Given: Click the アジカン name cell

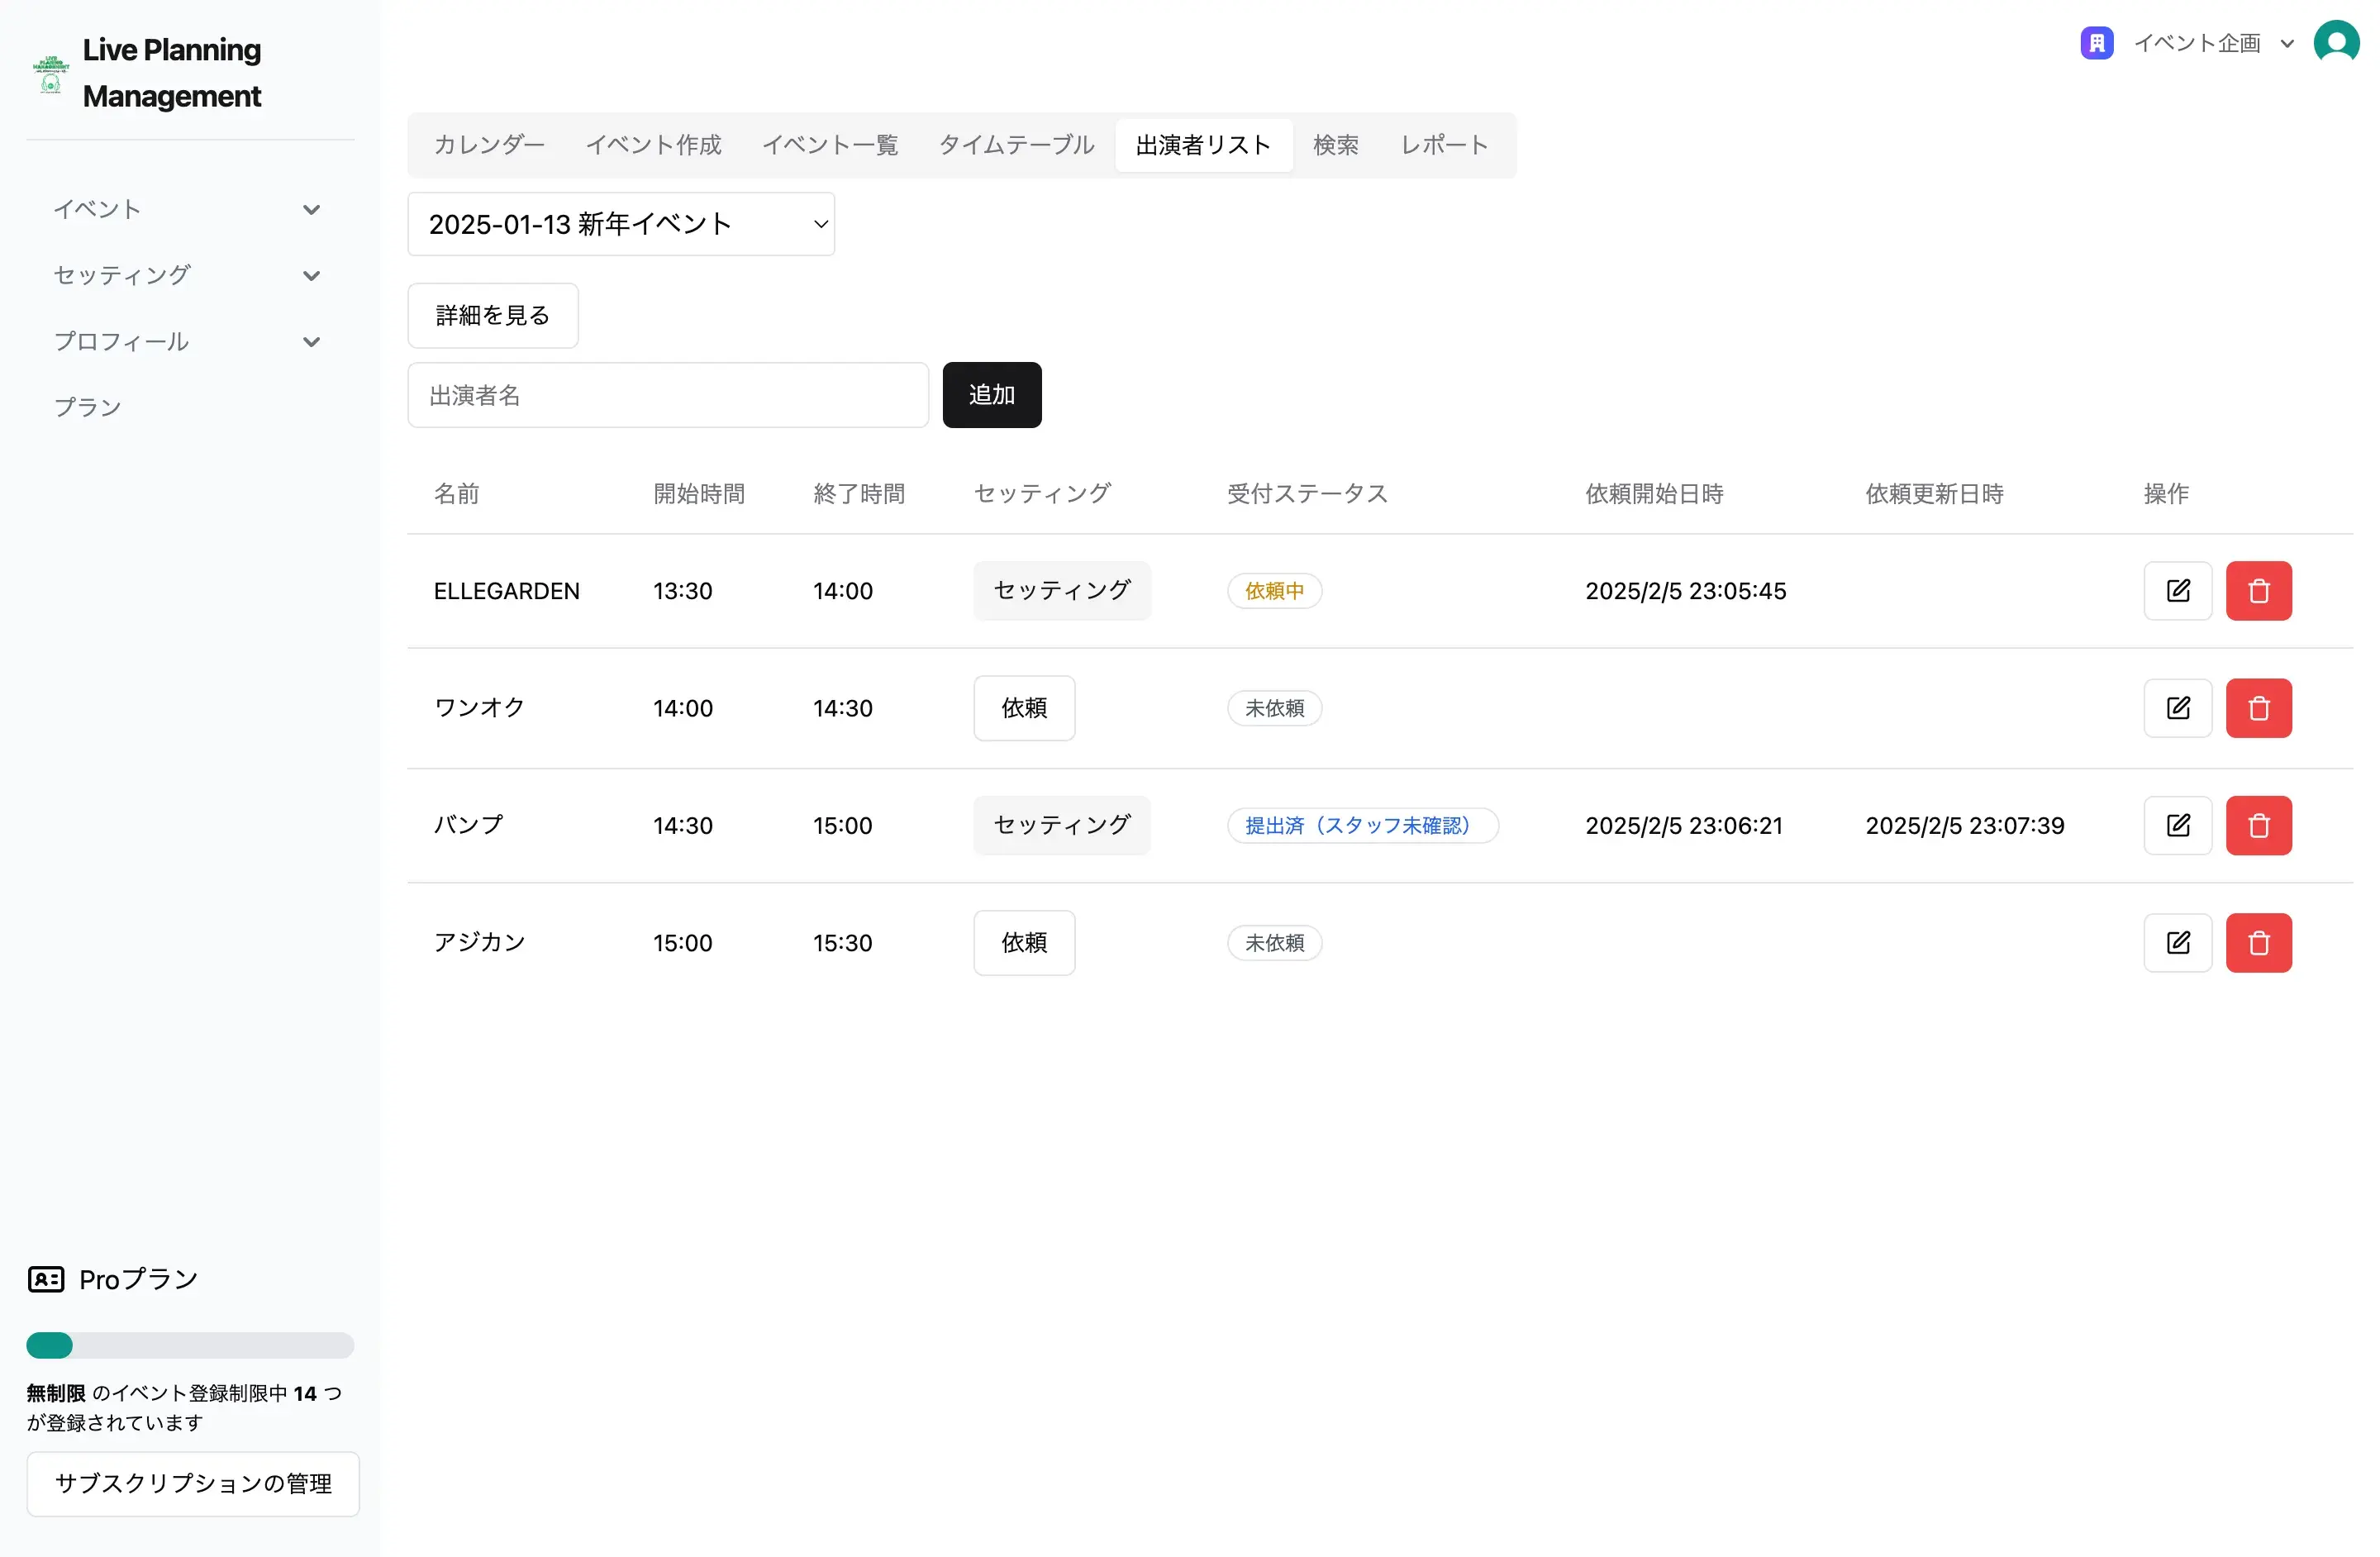Looking at the screenshot, I should (x=479, y=942).
